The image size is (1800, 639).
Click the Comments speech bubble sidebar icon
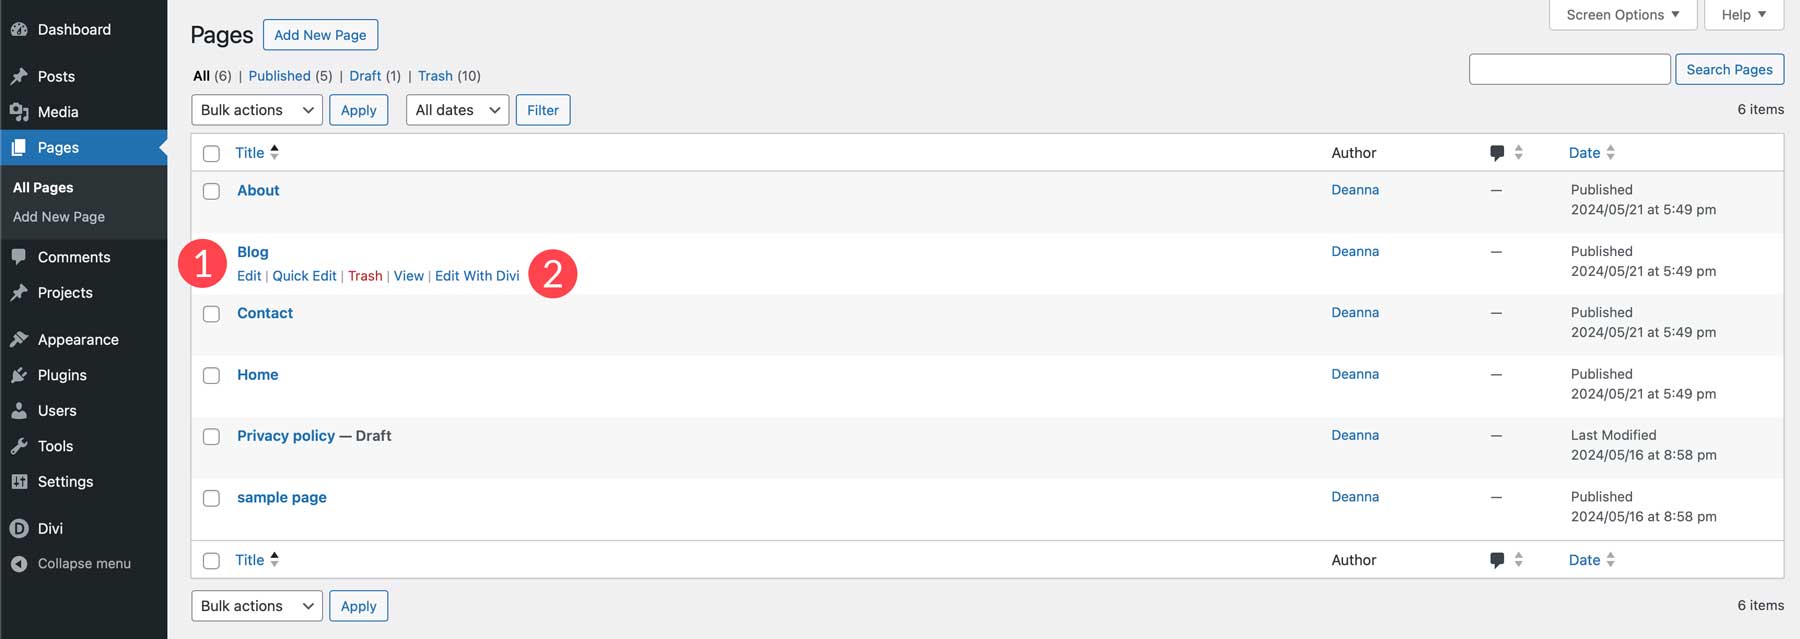[x=19, y=257]
